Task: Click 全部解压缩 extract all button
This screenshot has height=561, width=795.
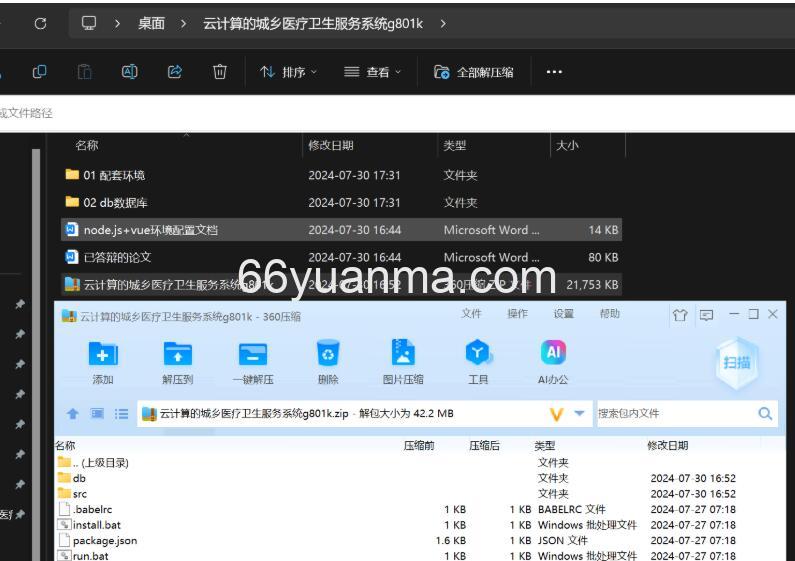Action: (x=474, y=72)
